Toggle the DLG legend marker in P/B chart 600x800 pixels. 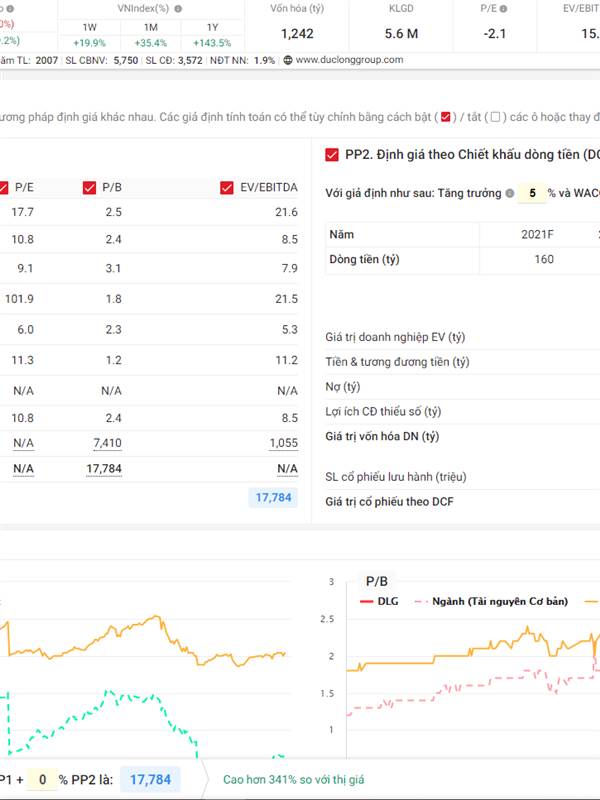pos(366,601)
